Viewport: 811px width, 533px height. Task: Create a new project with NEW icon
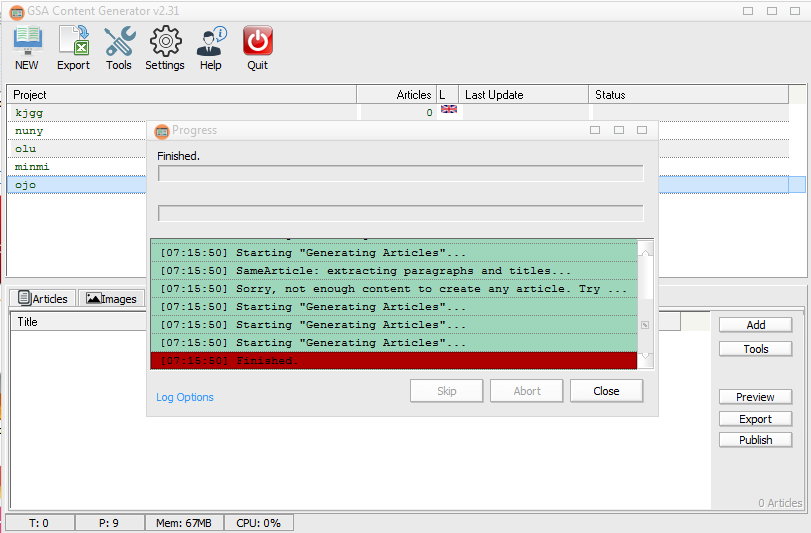pos(27,48)
